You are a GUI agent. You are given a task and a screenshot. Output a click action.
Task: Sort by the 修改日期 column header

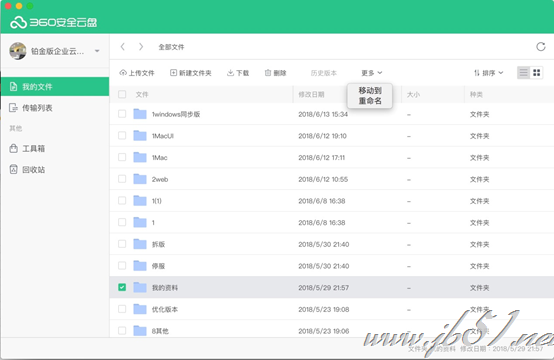pyautogui.click(x=311, y=94)
